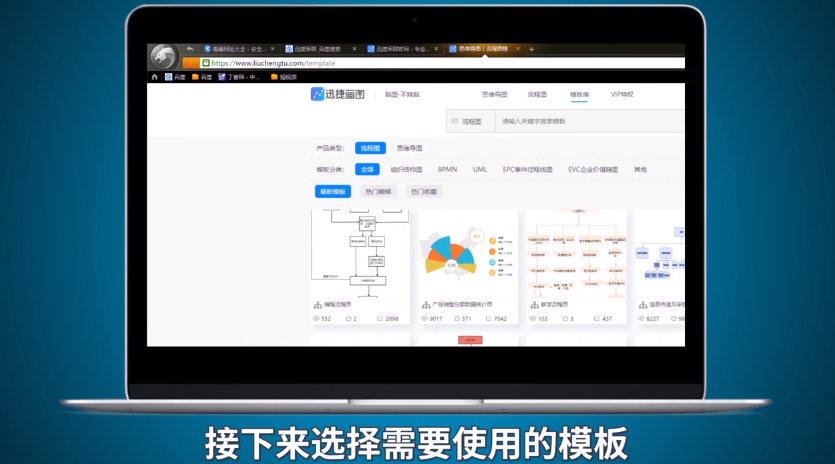Open the first 百度 bookmark with the blue icon

(175, 77)
